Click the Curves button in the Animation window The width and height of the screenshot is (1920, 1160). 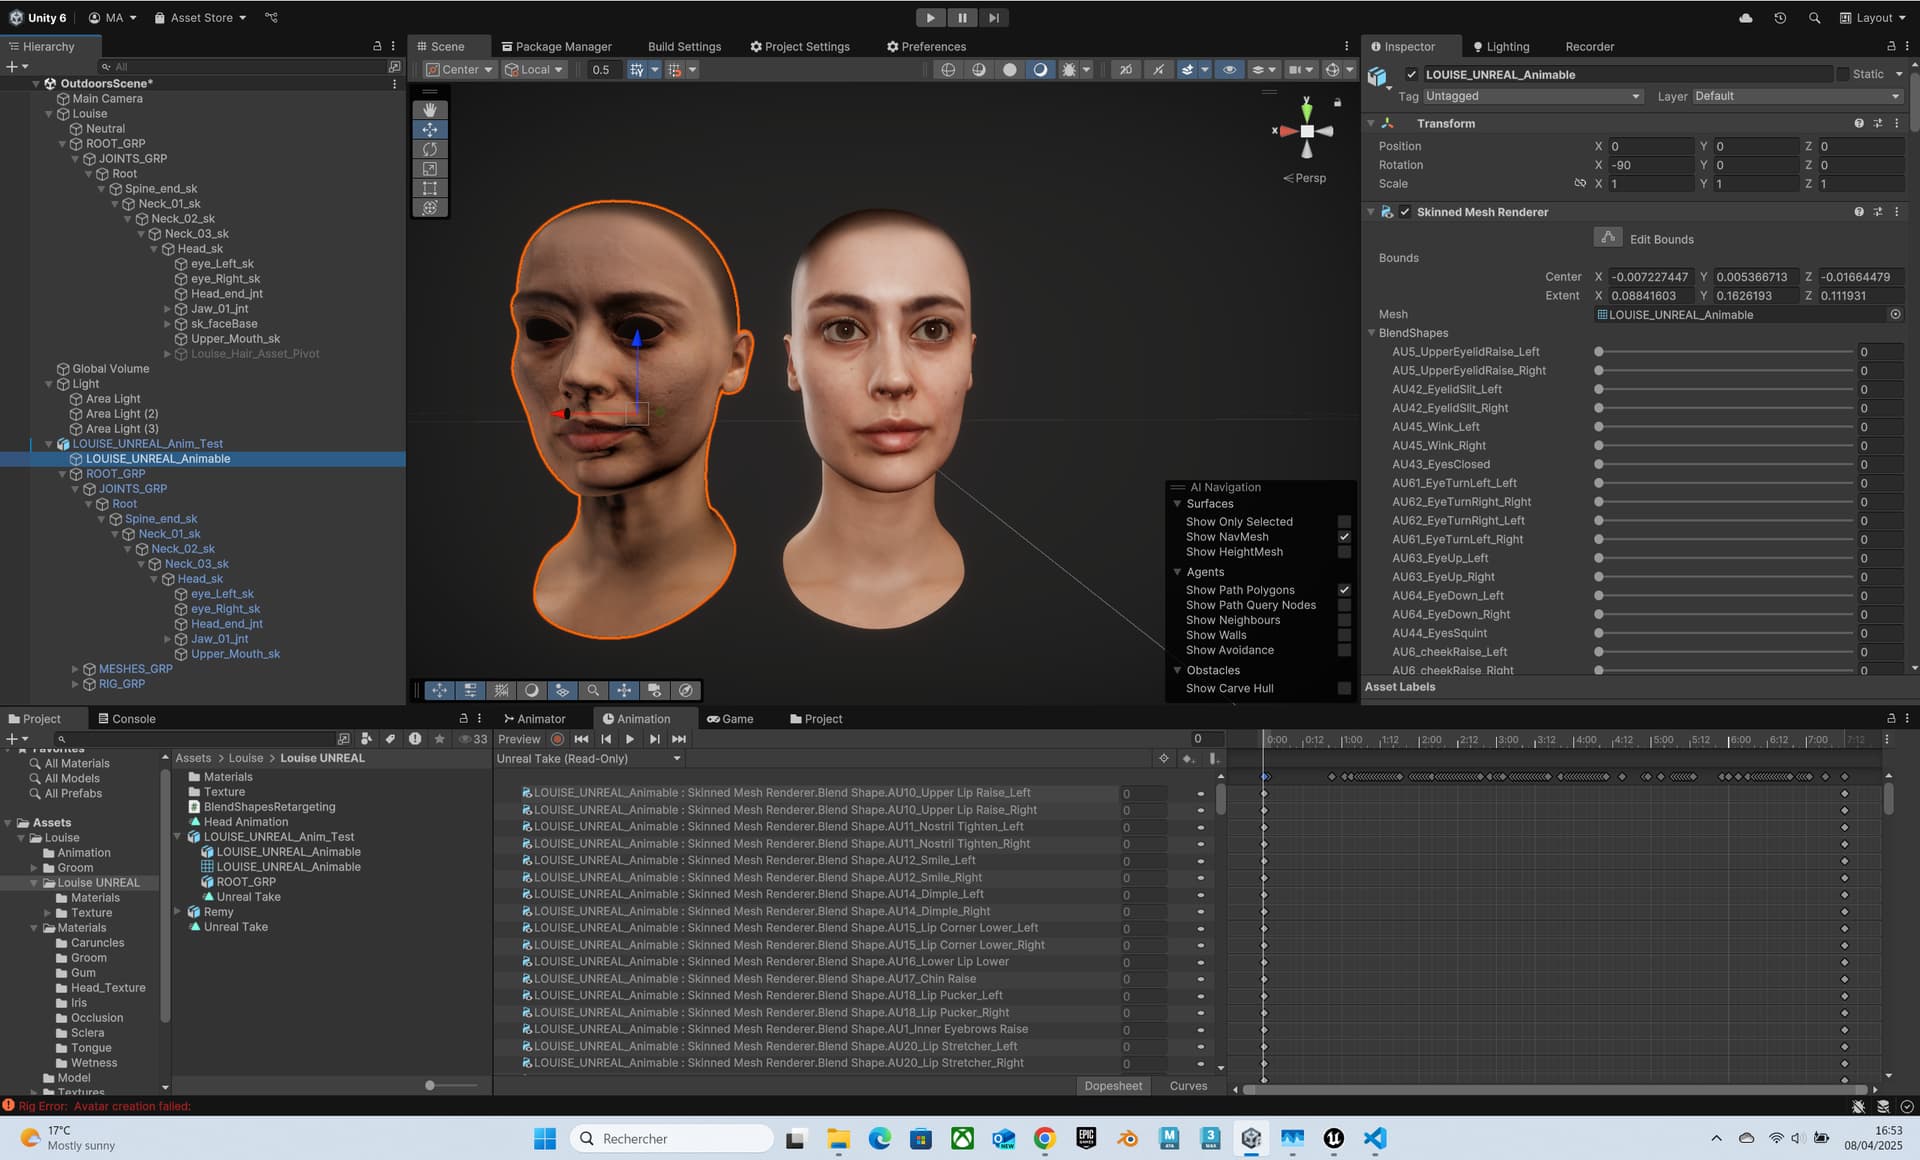point(1188,1086)
